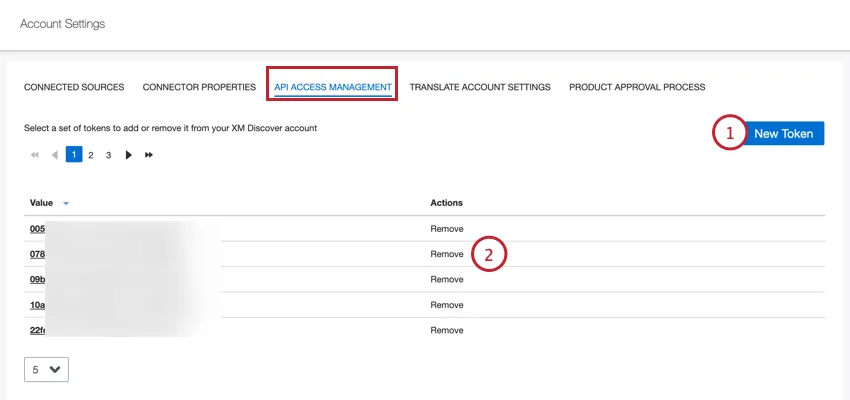850x400 pixels.
Task: Sort tokens using the Value arrow
Action: 66,203
